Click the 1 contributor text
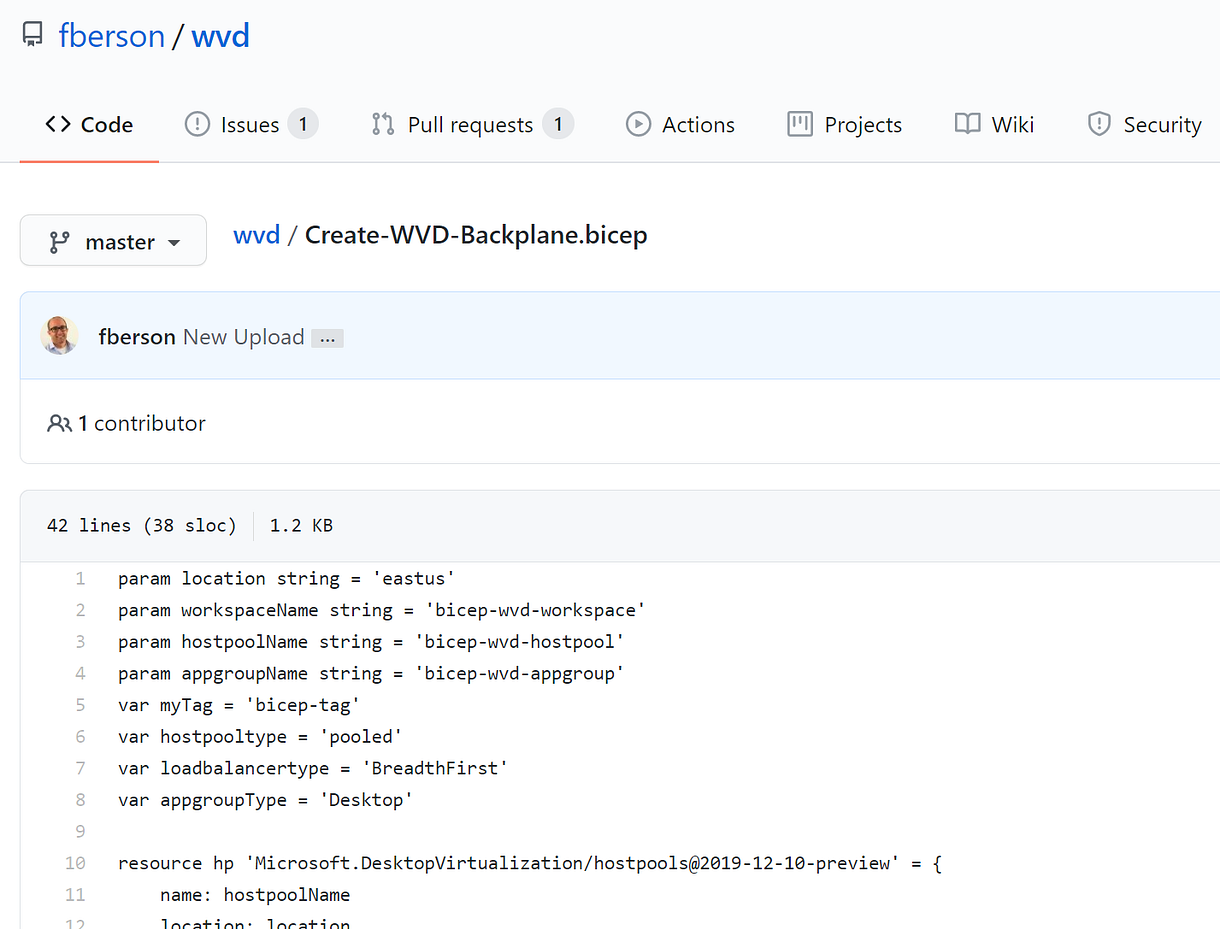The height and width of the screenshot is (929, 1220). click(x=142, y=423)
